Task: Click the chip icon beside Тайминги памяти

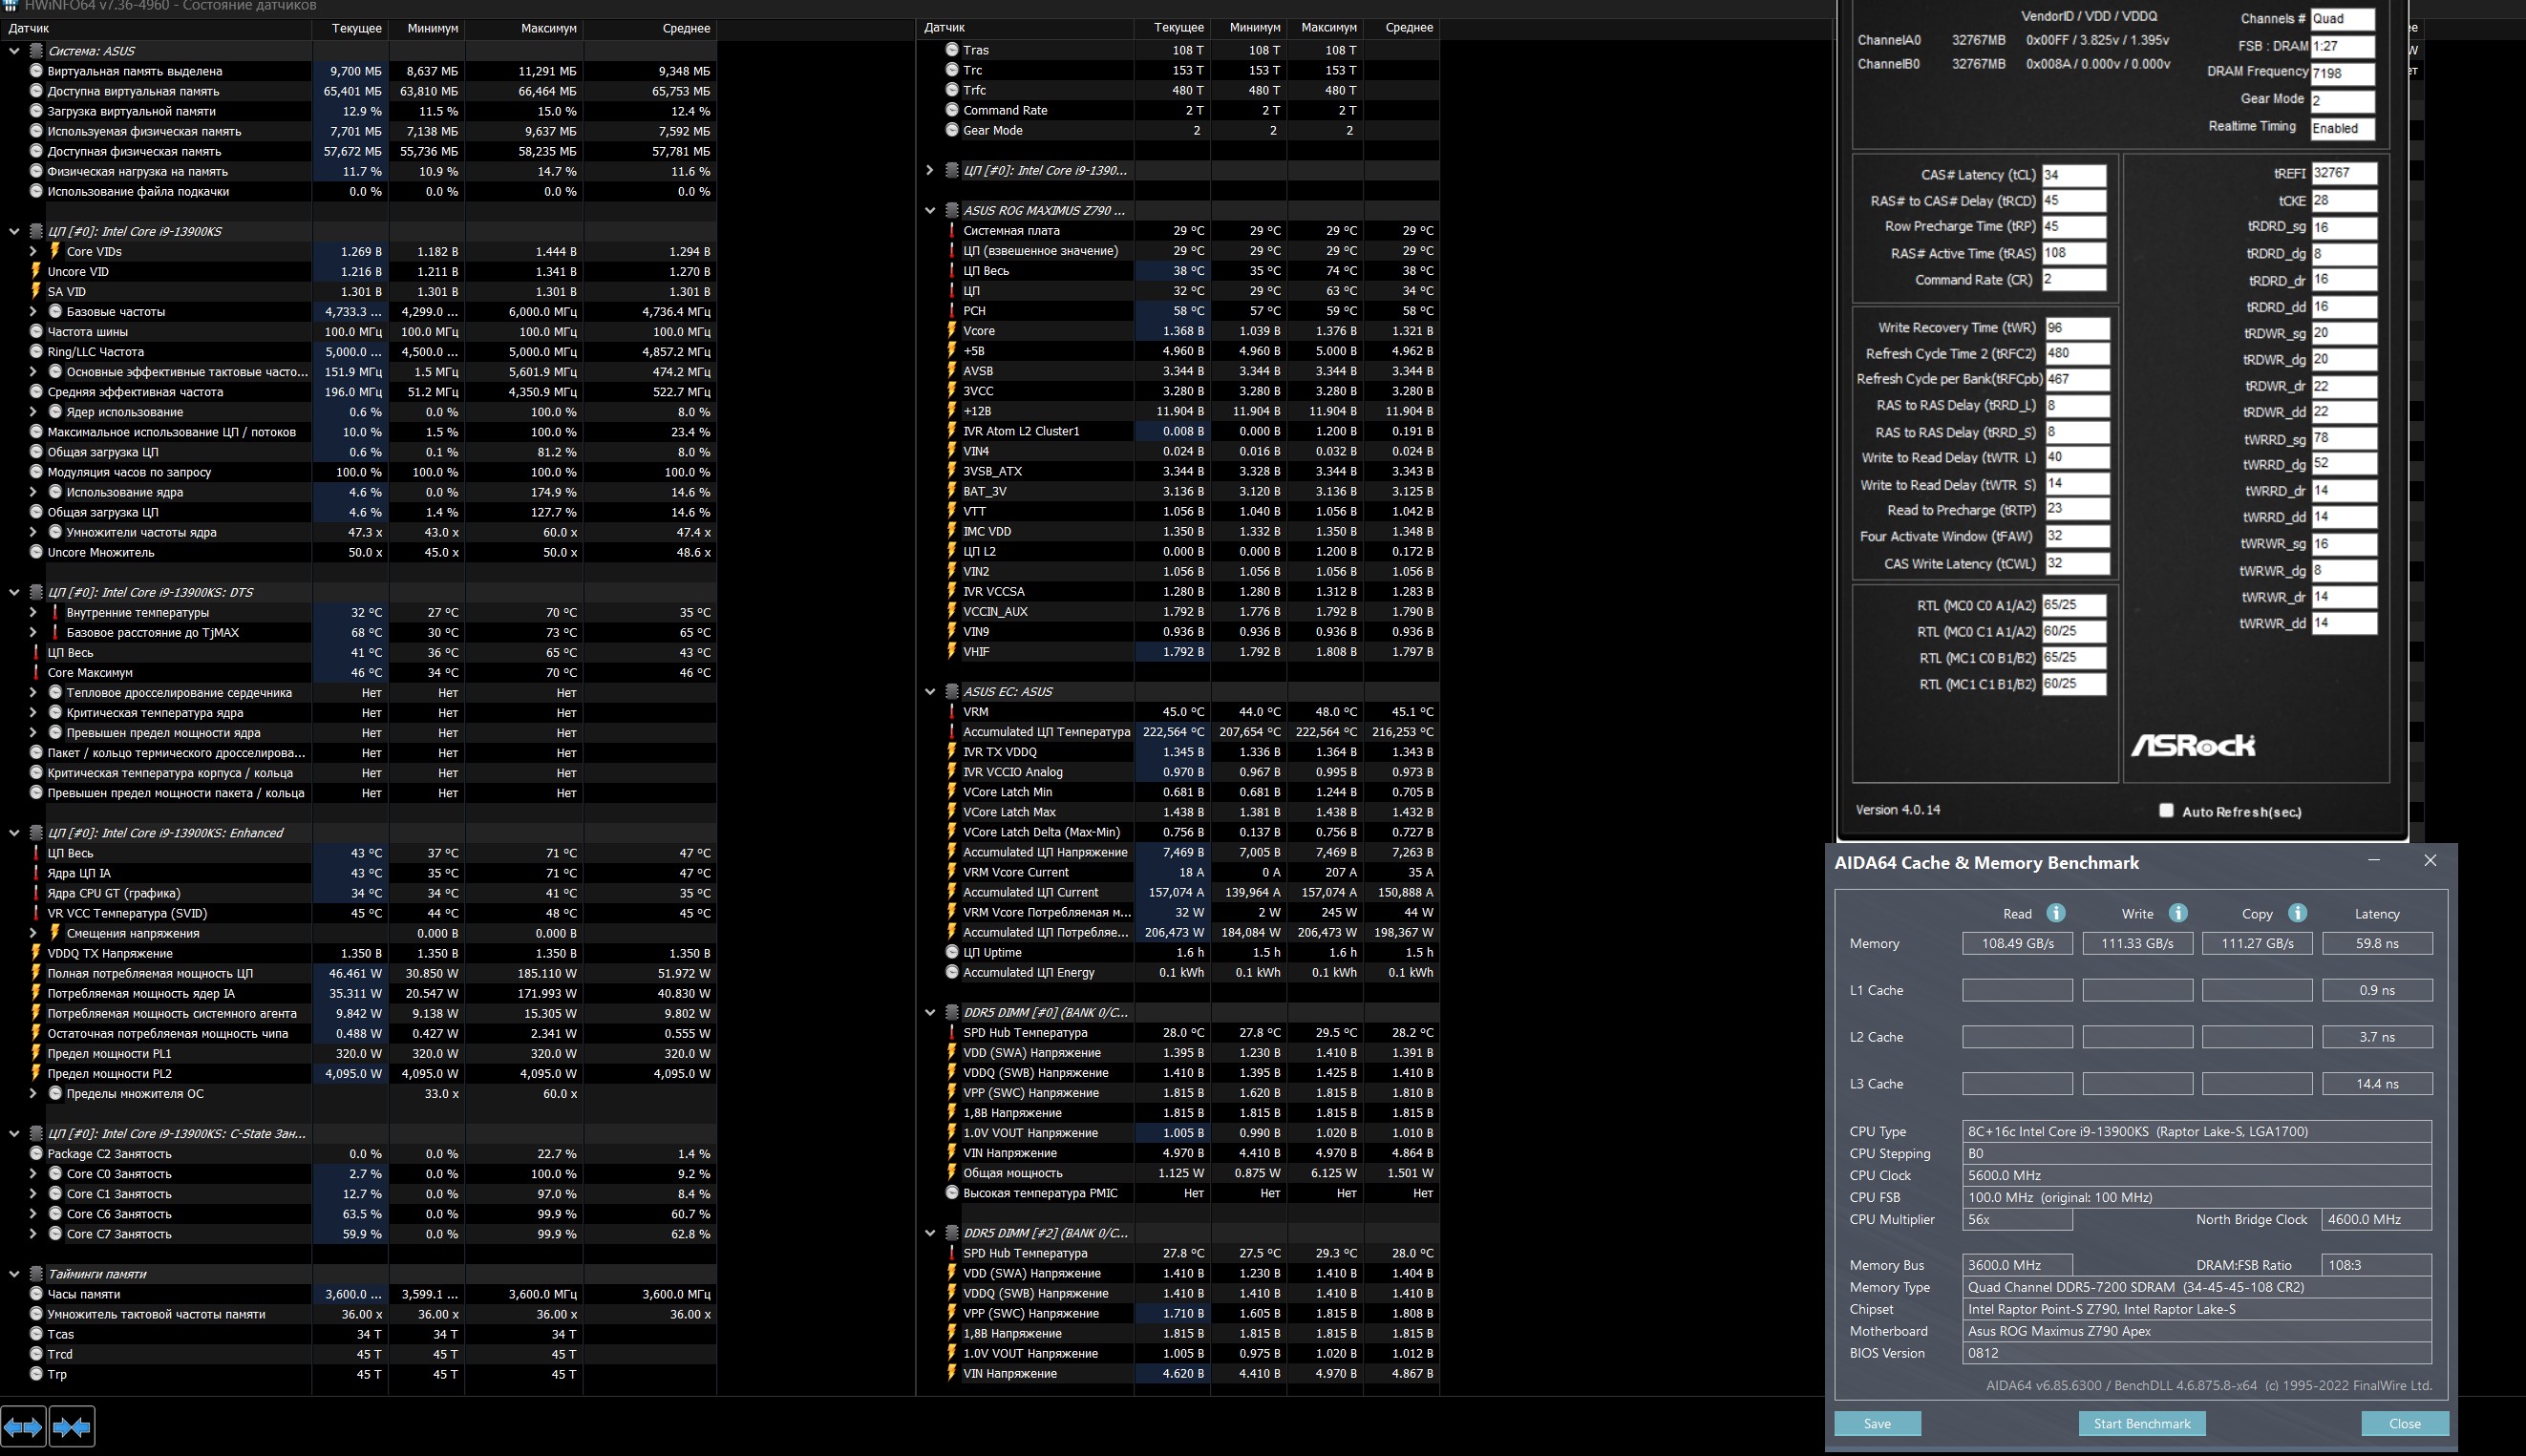Action: (x=36, y=1274)
